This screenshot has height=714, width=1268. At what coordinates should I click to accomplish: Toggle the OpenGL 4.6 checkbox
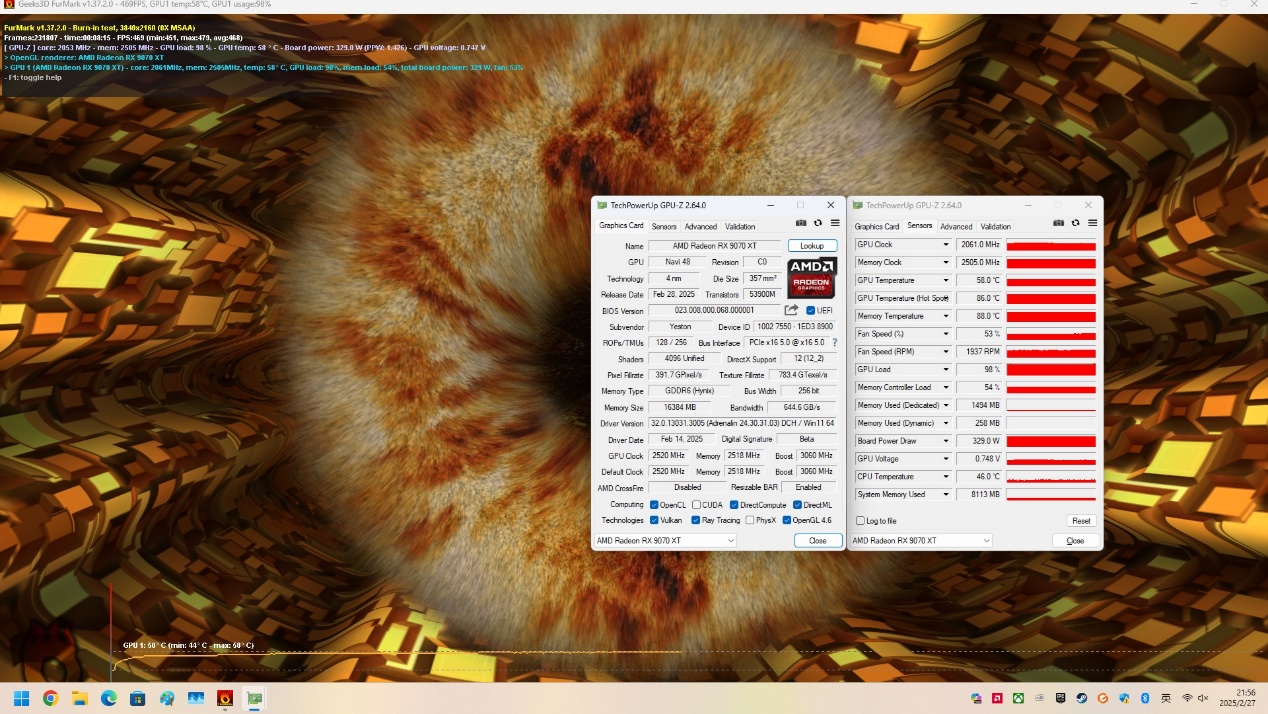coord(787,520)
